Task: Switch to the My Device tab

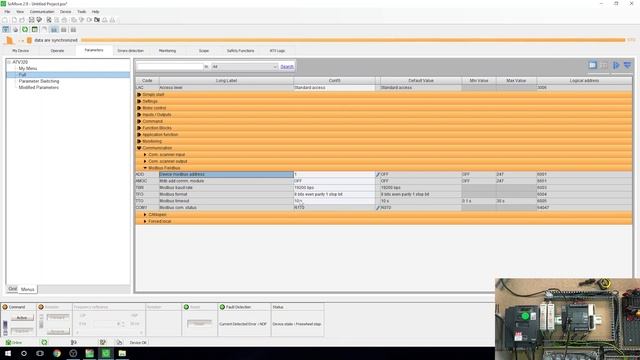Action: 20,51
